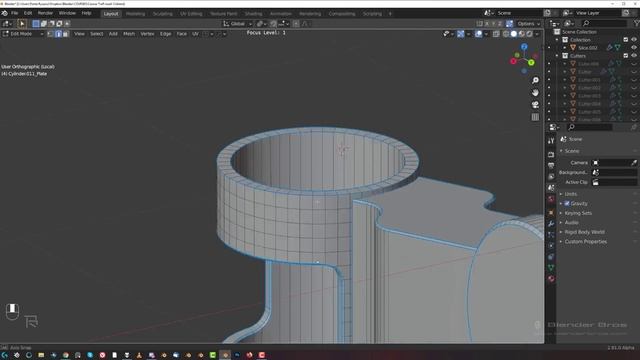Select vertex select mode icon
Viewport: 640px width, 360px height.
[50, 34]
